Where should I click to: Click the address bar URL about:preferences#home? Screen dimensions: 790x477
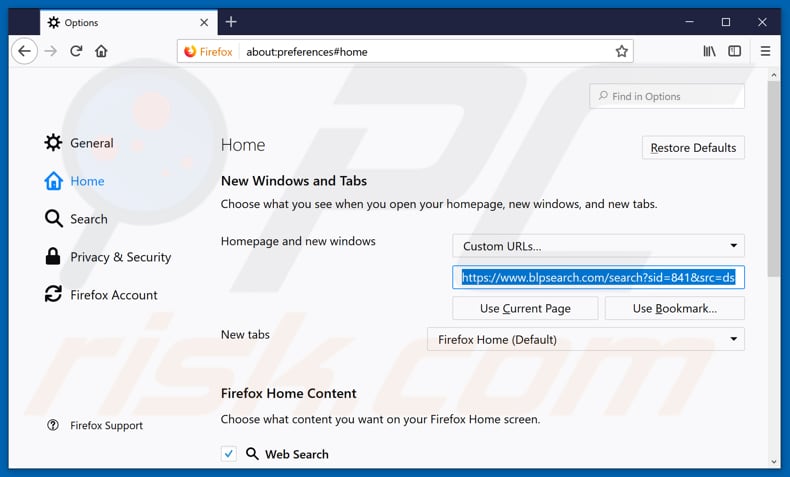[x=307, y=52]
